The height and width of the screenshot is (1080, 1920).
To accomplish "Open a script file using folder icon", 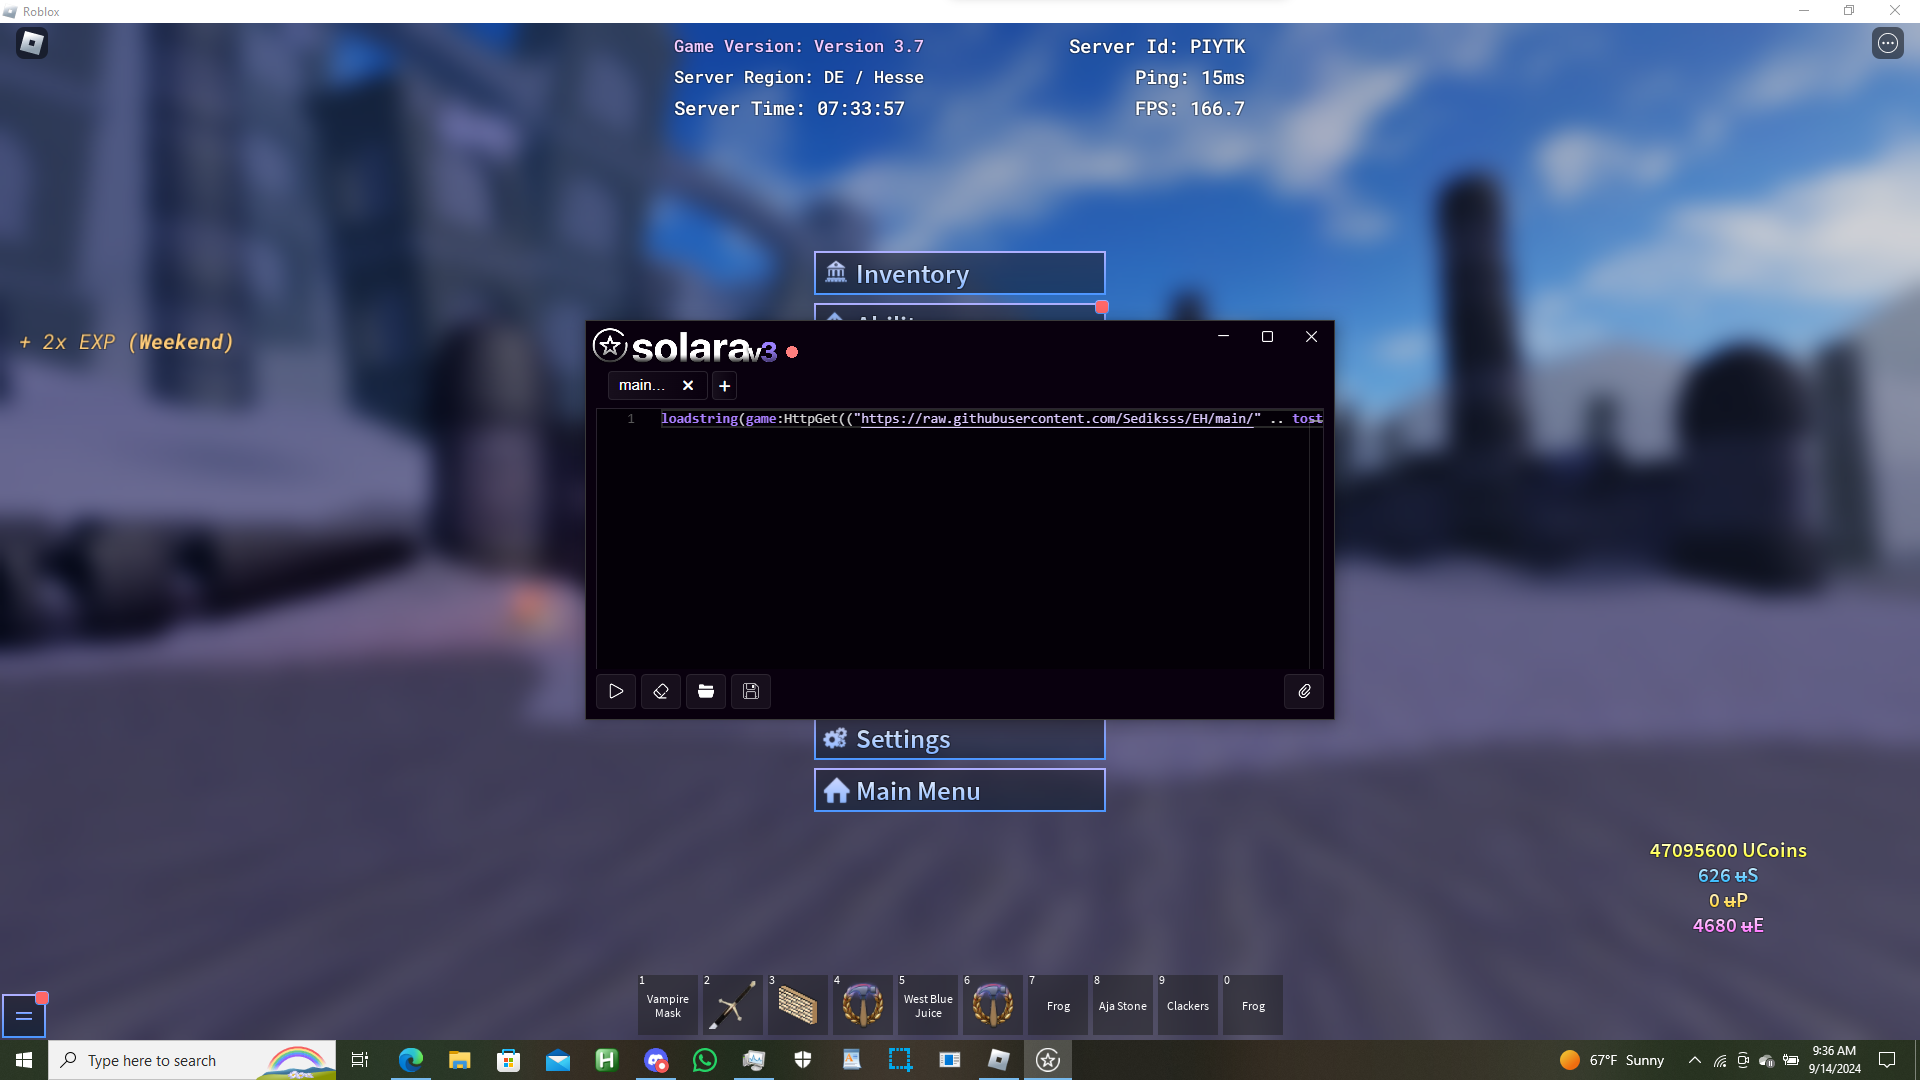I will [706, 691].
